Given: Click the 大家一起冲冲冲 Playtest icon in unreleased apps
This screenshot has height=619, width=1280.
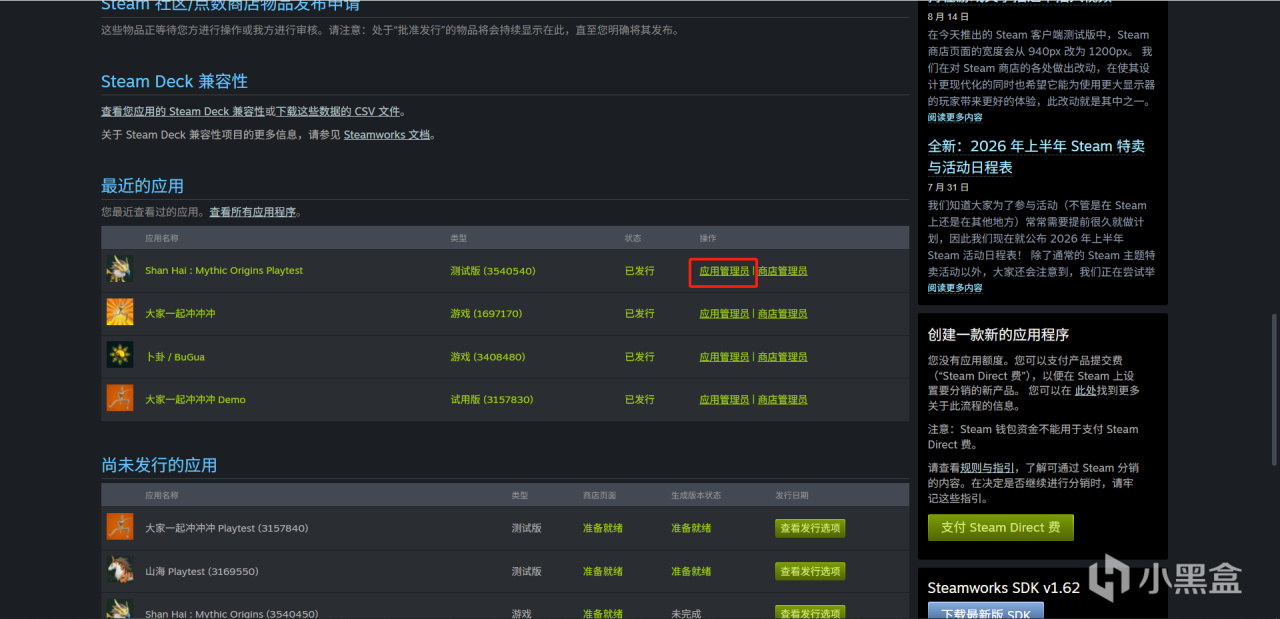Looking at the screenshot, I should pos(120,527).
